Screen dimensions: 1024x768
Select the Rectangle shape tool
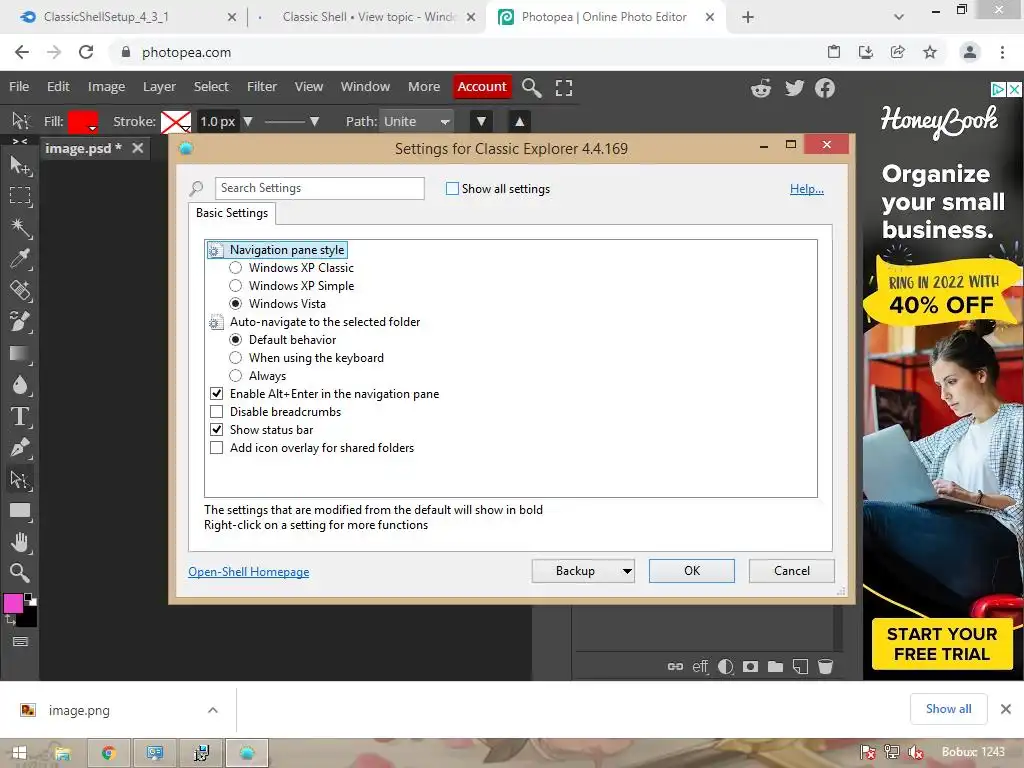(20, 511)
